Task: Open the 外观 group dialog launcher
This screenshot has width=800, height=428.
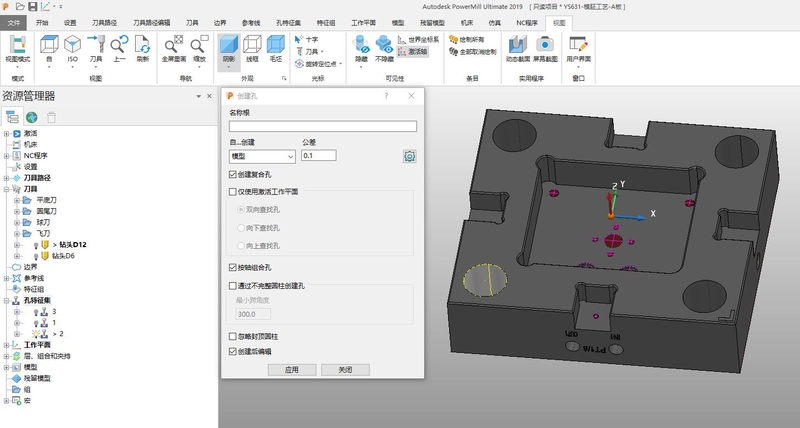Action: tap(284, 79)
